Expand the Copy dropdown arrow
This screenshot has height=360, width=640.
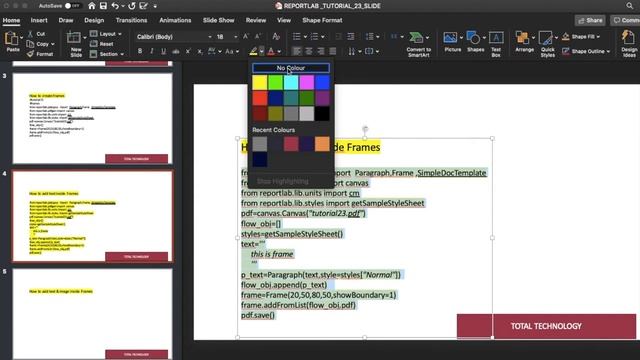(53, 44)
